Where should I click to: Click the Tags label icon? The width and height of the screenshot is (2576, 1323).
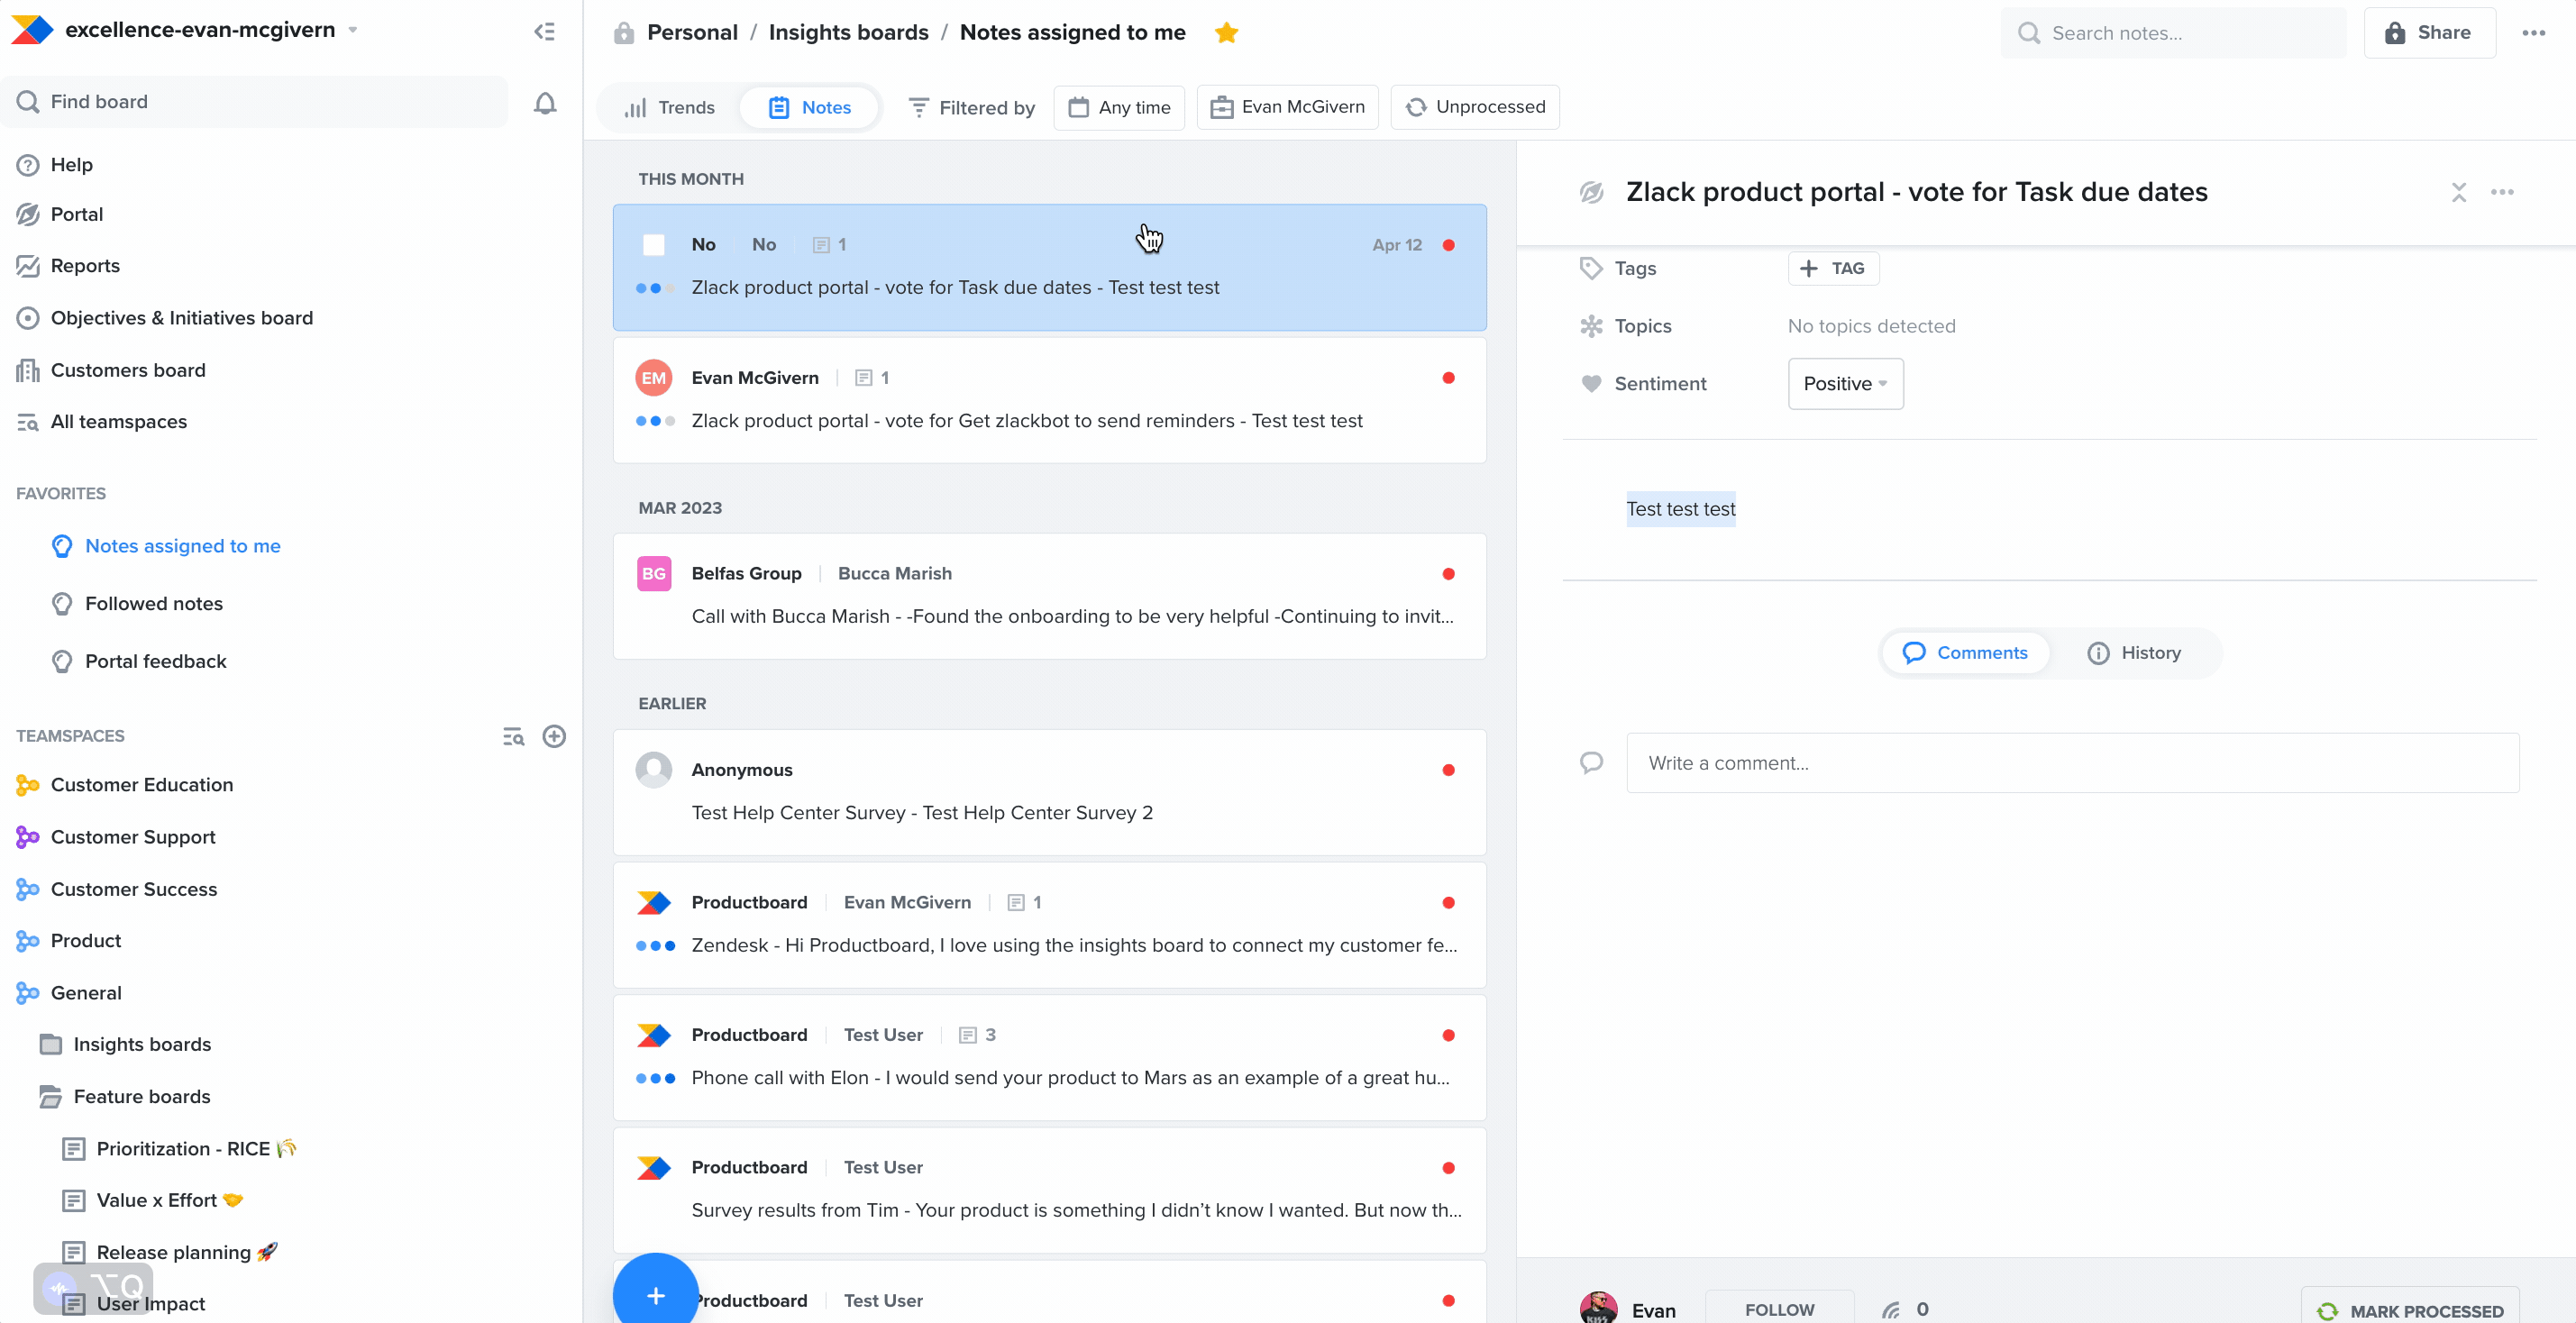(1590, 268)
